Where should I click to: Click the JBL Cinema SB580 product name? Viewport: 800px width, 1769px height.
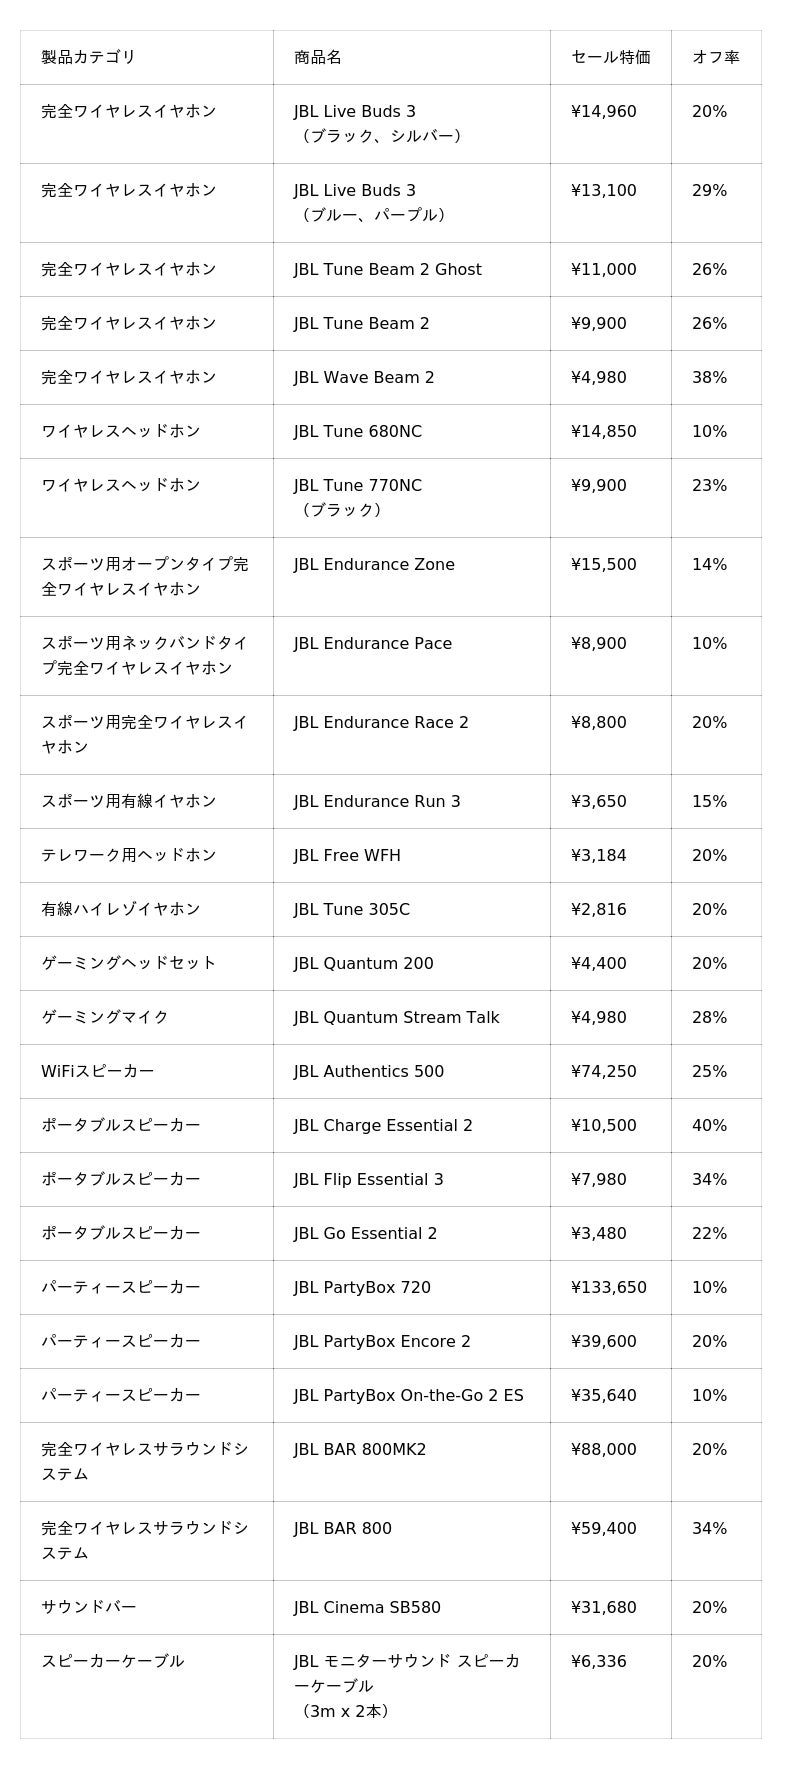(x=367, y=1608)
